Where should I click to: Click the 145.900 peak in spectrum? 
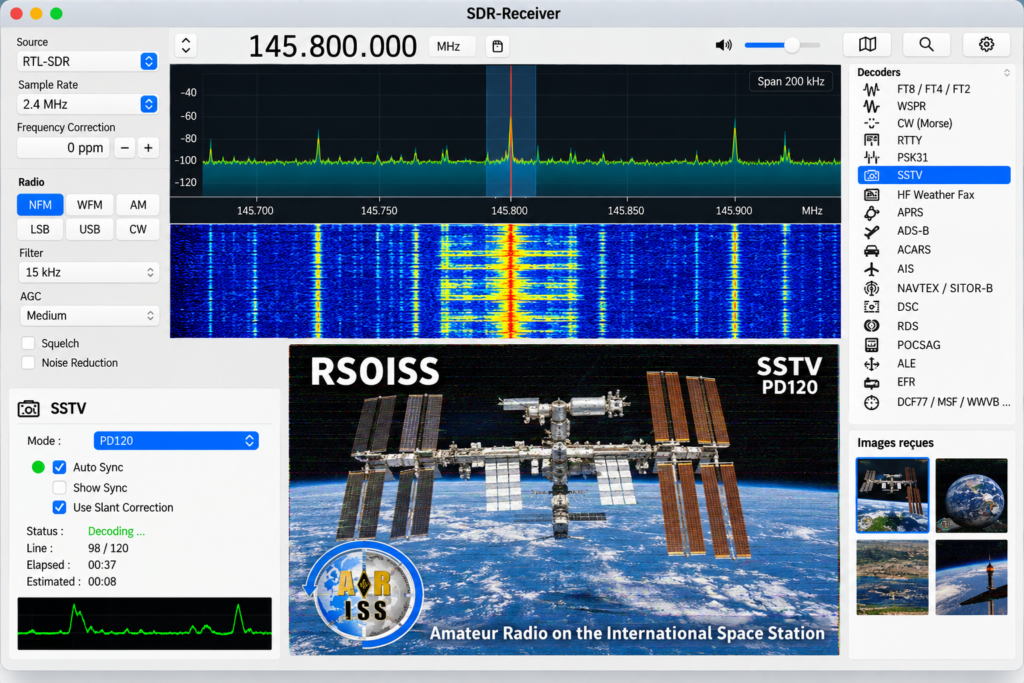click(x=735, y=140)
